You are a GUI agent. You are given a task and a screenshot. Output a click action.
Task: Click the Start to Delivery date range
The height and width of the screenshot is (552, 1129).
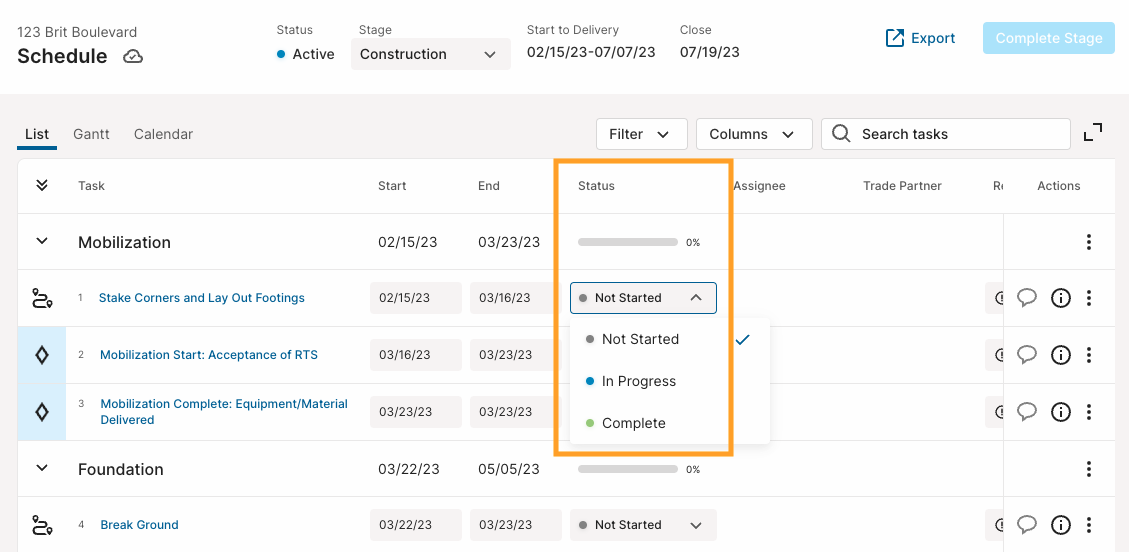coord(591,53)
